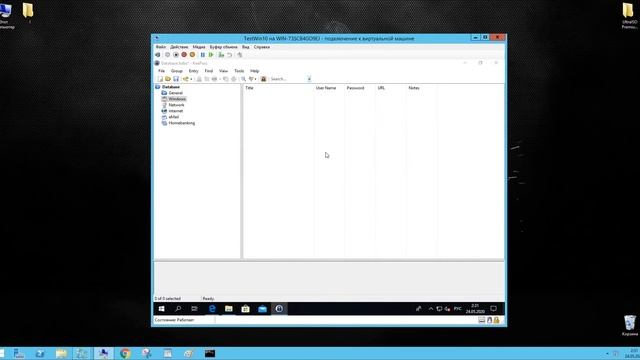Click the green Reset/Start play icon in the Hyper-V toolbar

coord(211,55)
